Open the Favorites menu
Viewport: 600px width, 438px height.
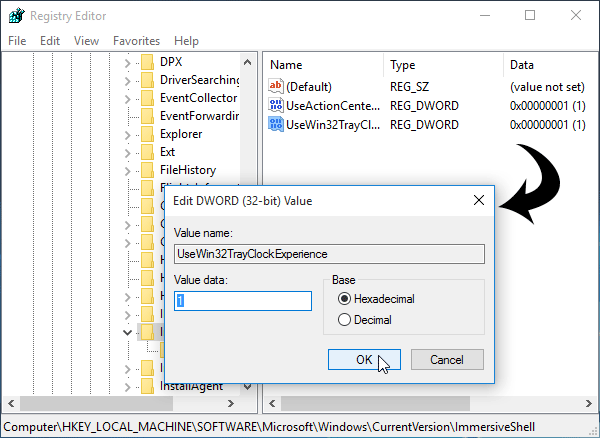coord(136,41)
